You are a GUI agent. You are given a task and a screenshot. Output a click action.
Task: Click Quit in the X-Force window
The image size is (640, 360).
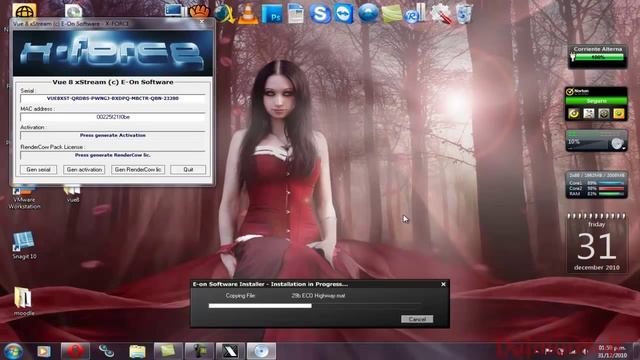(188, 169)
